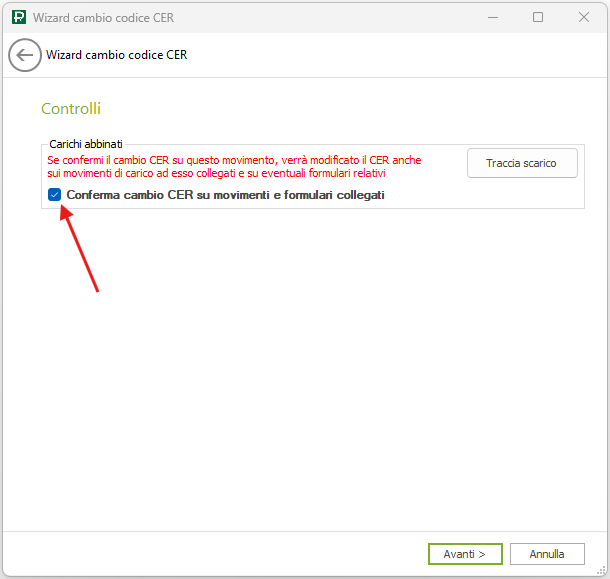
Task: Select the Carichi abbinati group label
Action: (x=86, y=144)
